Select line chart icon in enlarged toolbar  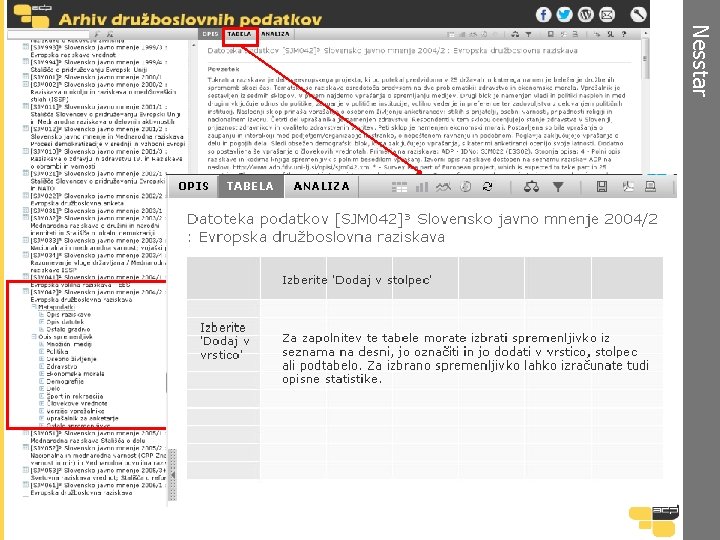click(x=443, y=187)
